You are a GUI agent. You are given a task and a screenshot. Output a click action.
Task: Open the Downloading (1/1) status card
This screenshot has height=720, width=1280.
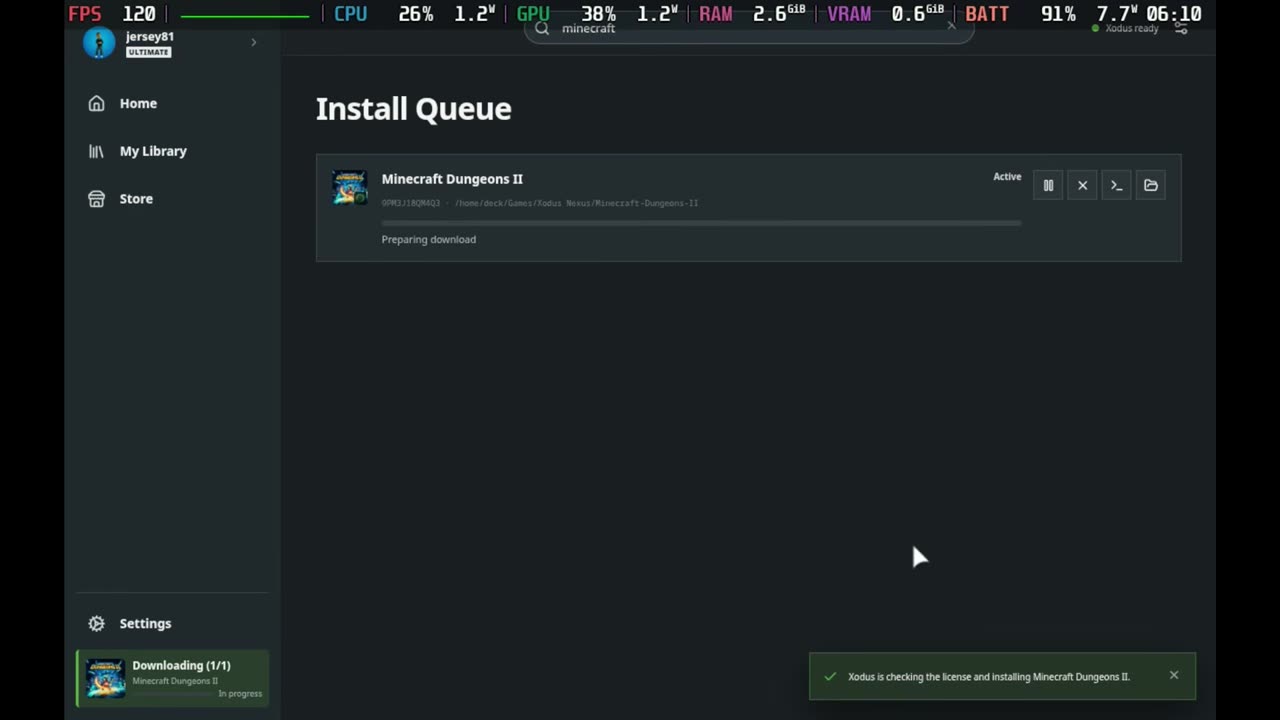coord(173,679)
